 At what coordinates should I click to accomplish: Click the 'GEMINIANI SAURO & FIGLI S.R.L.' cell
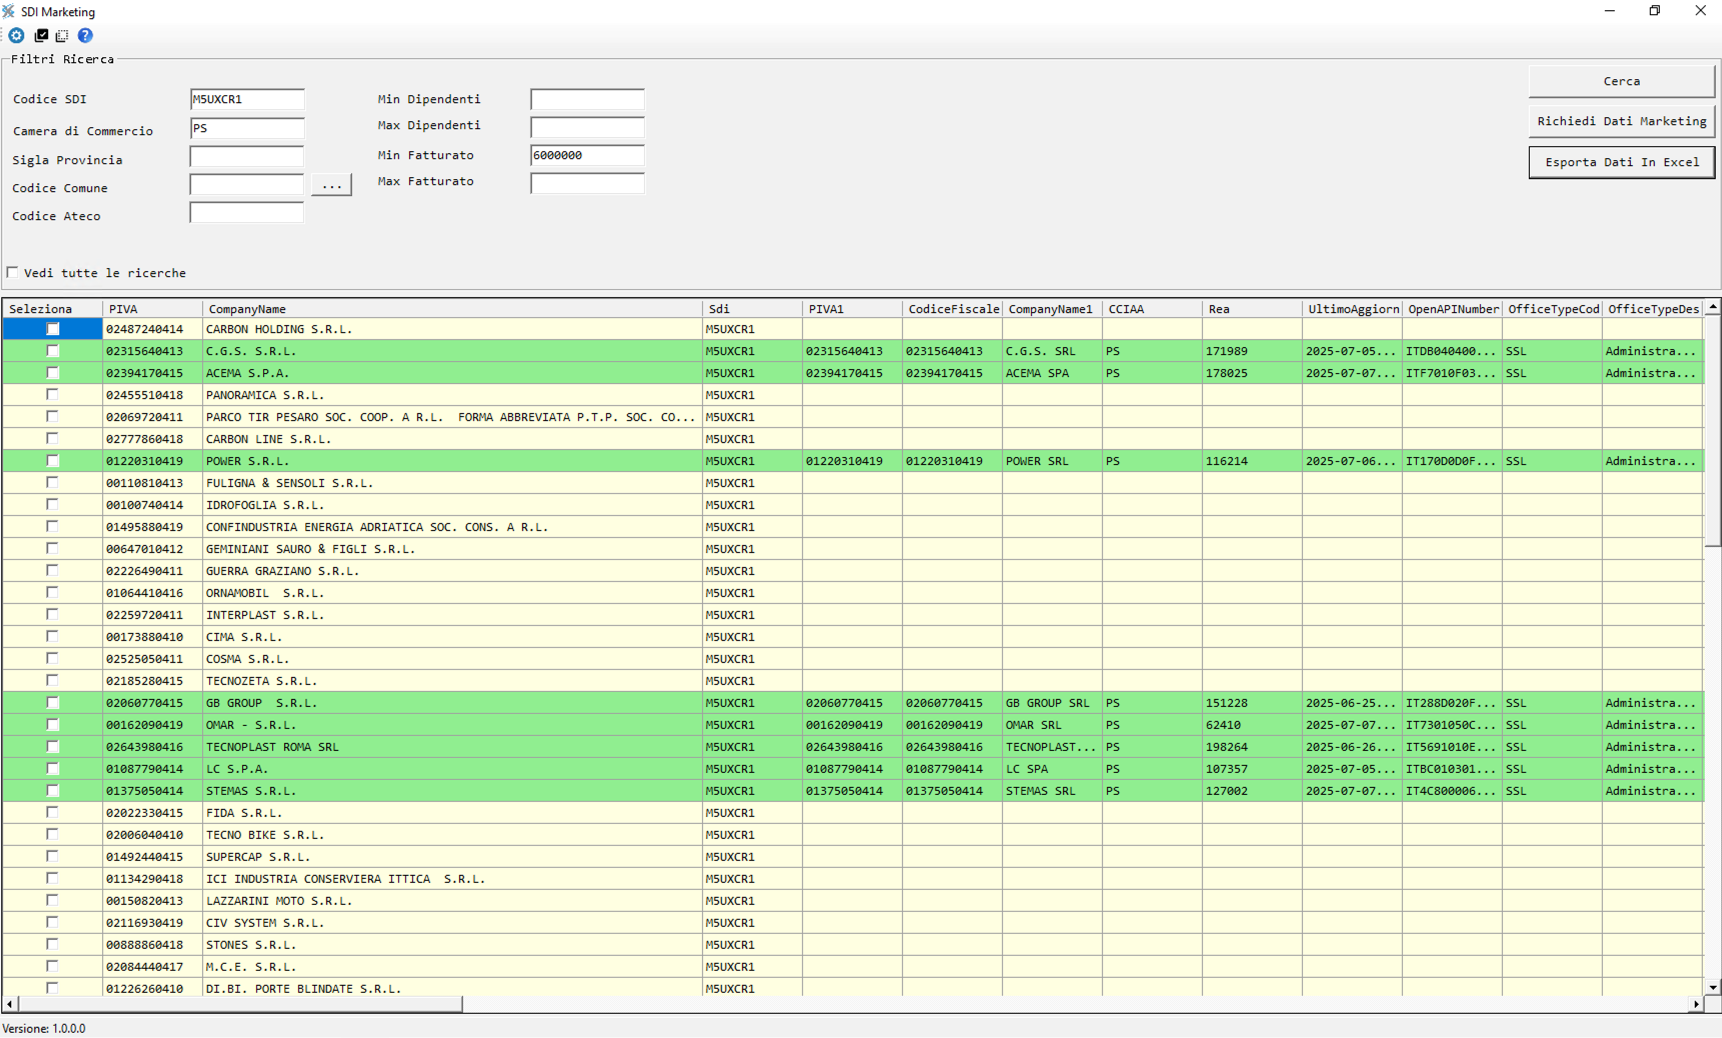coord(452,549)
